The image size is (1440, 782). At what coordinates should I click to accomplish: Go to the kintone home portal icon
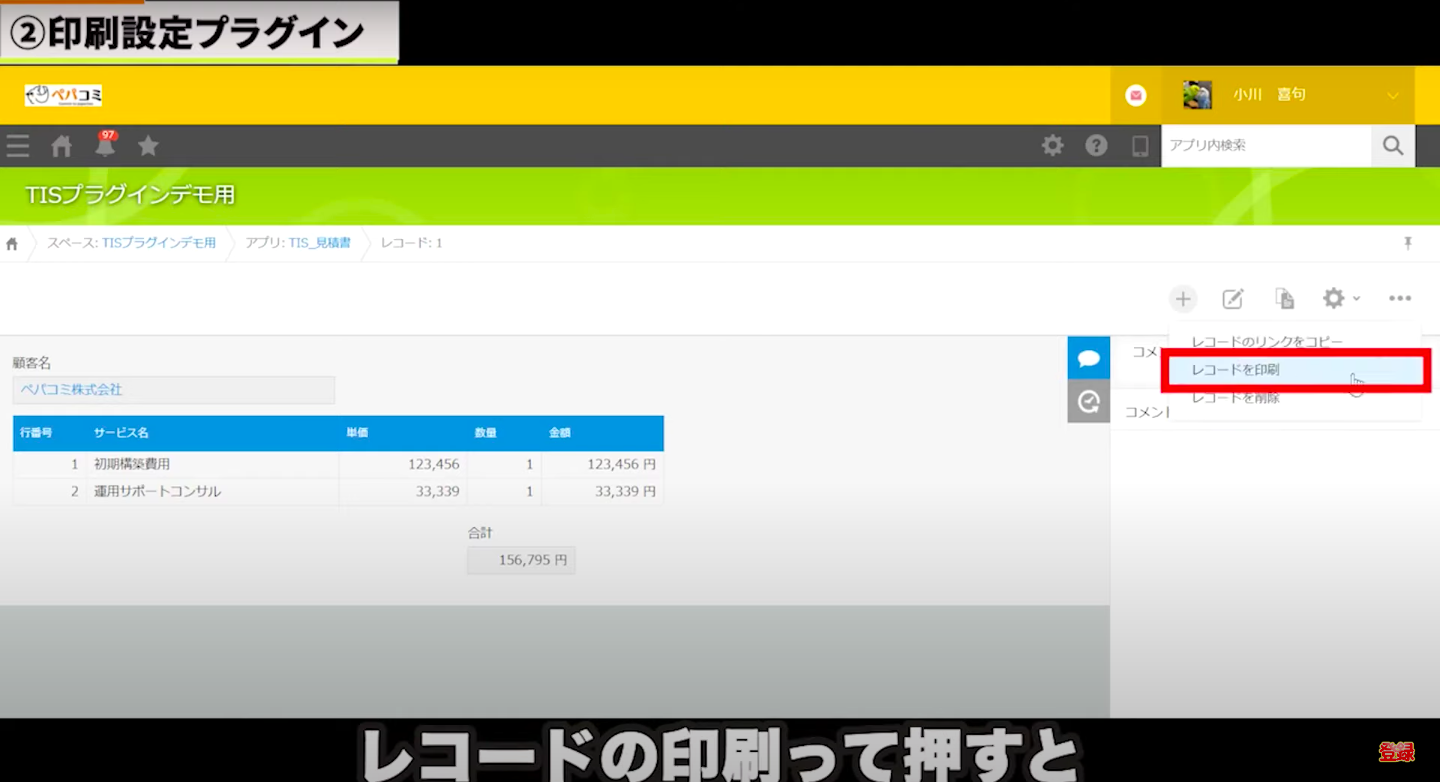[62, 146]
